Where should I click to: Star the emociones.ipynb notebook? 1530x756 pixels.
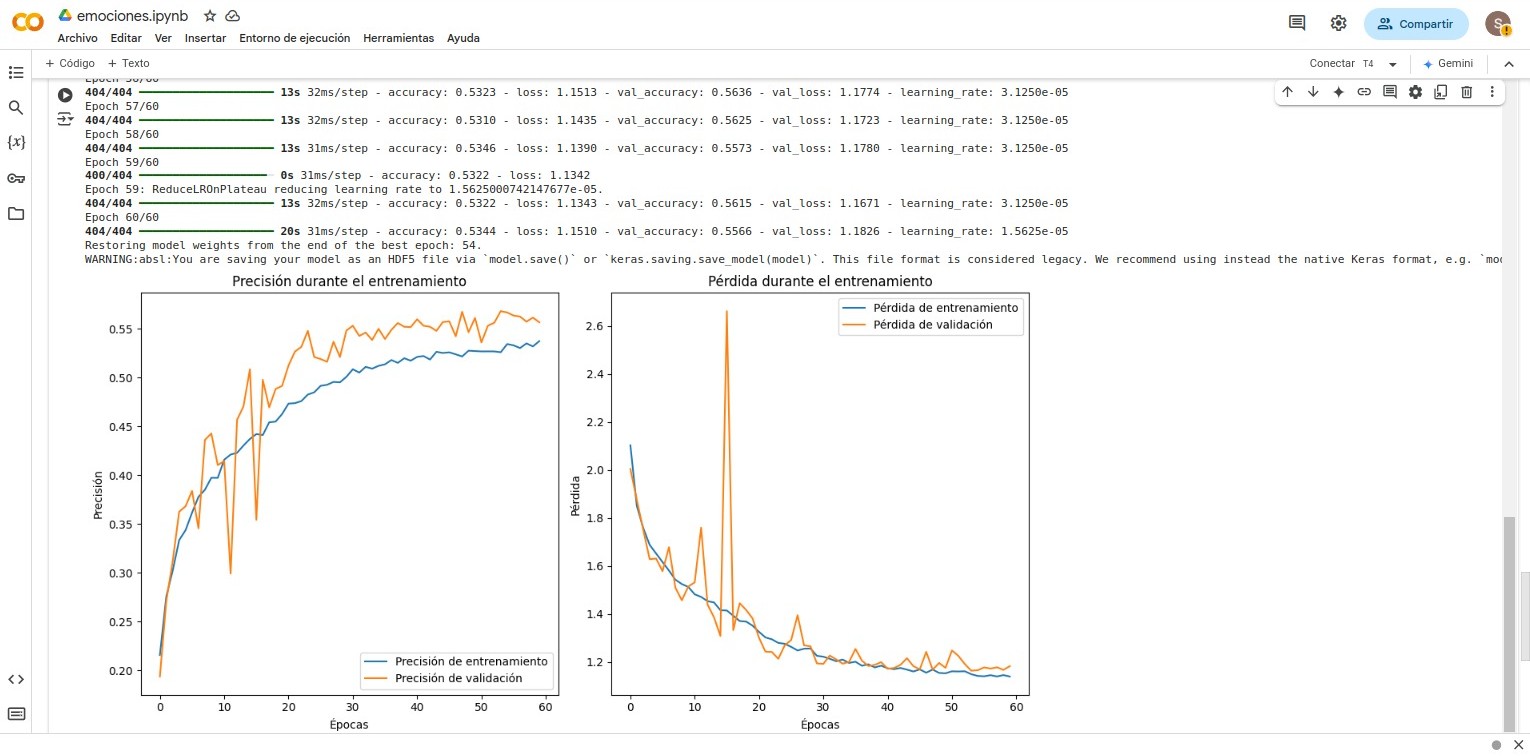(210, 16)
